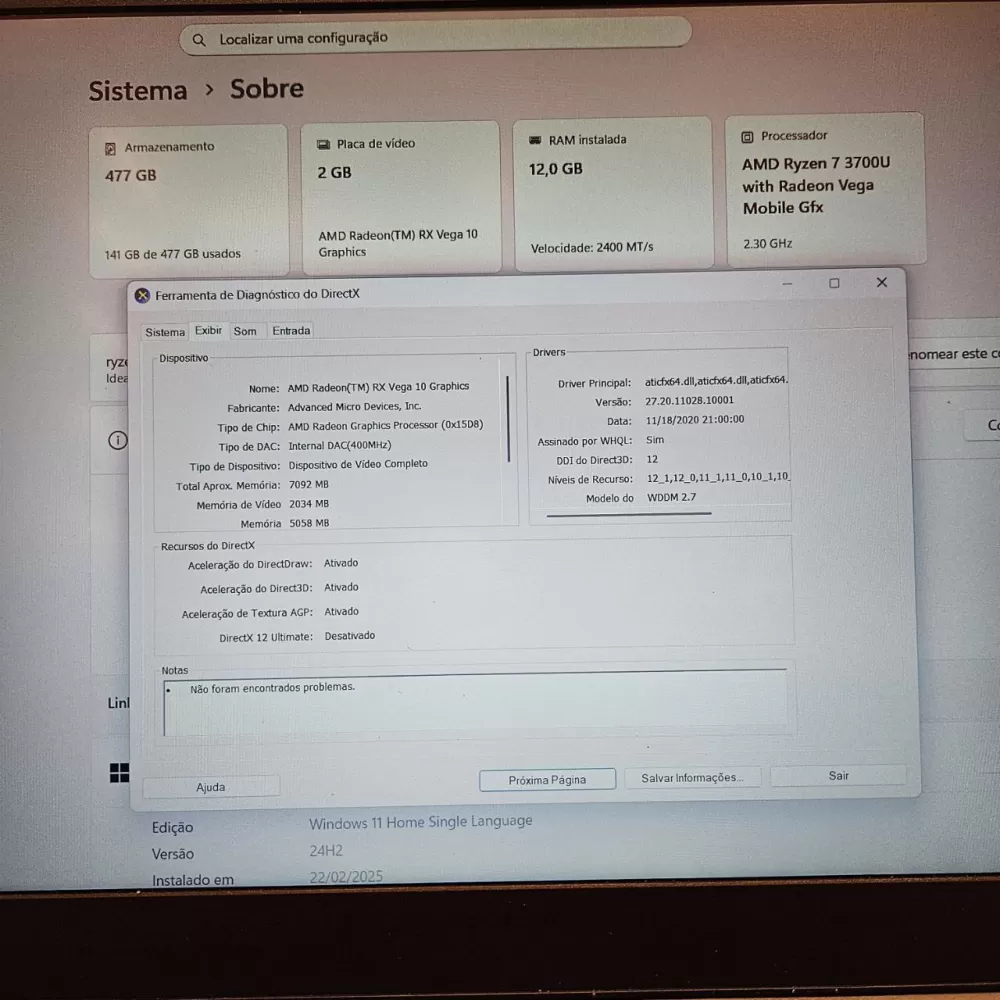Click the search magnifier icon in Settings
Screen dimensions: 1000x1000
point(199,40)
